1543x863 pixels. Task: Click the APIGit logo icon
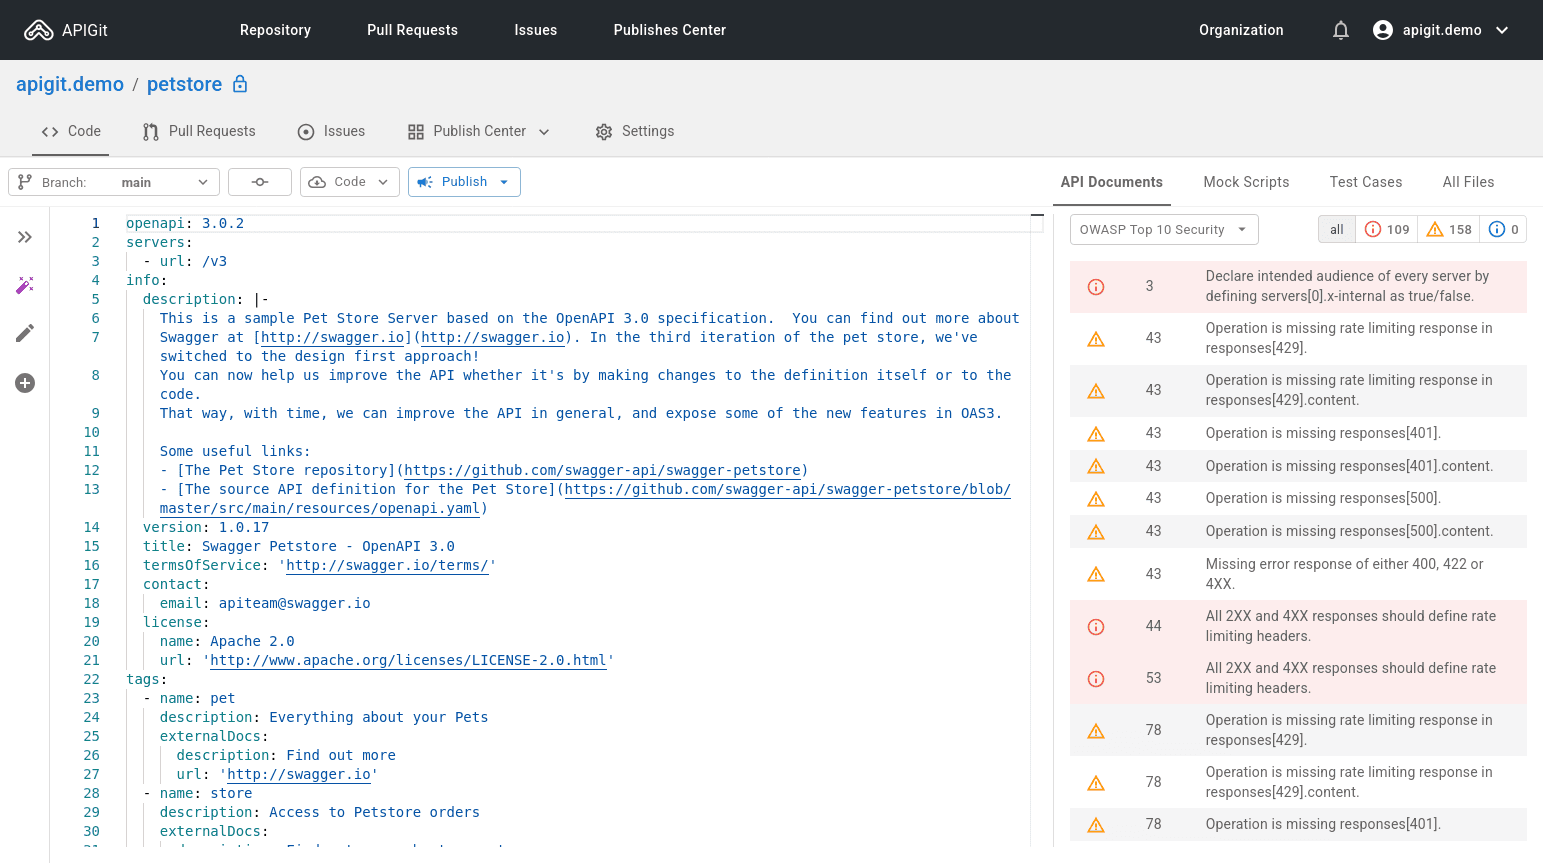tap(38, 30)
